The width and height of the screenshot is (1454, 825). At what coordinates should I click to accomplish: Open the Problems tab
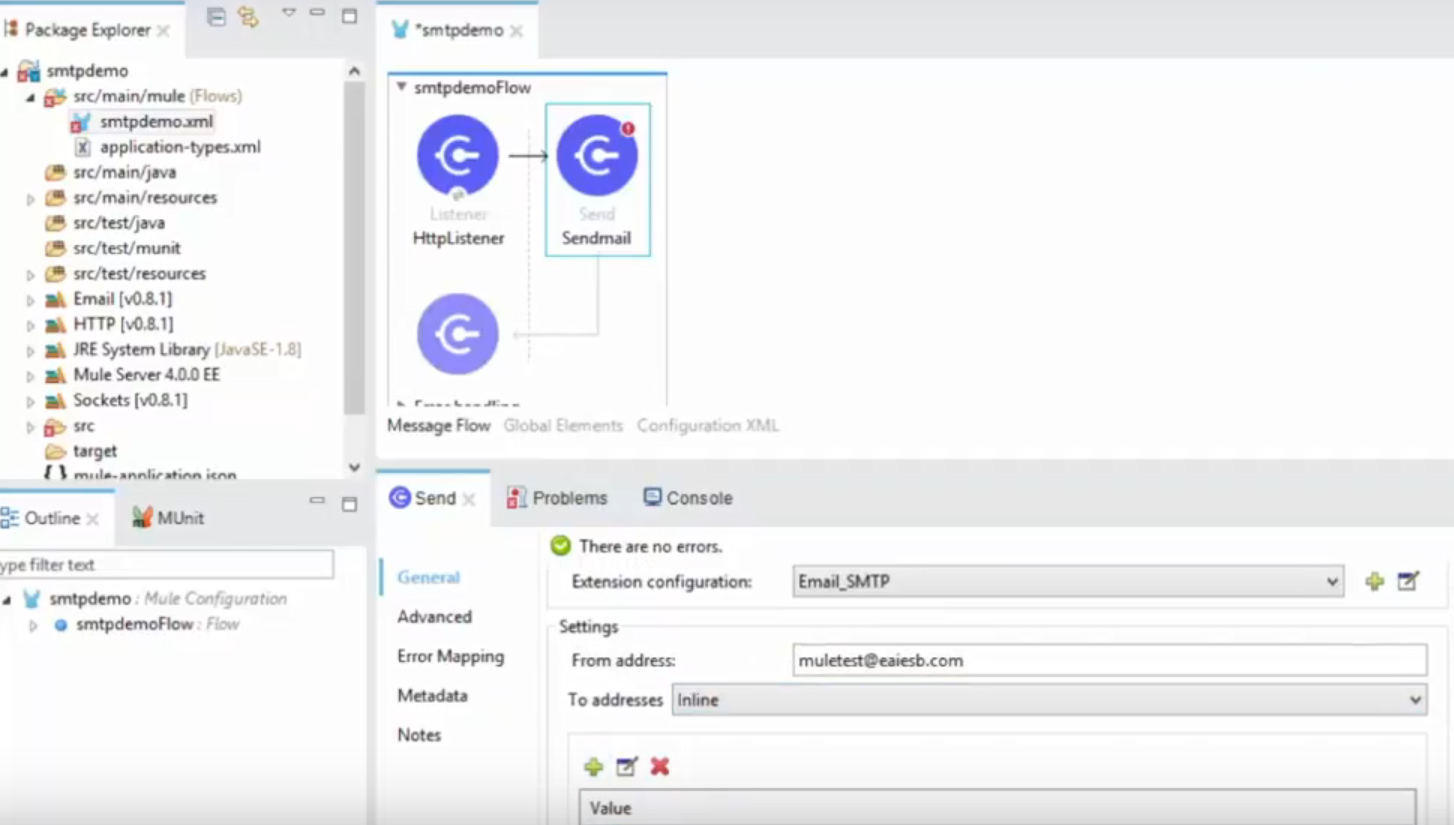pos(557,498)
